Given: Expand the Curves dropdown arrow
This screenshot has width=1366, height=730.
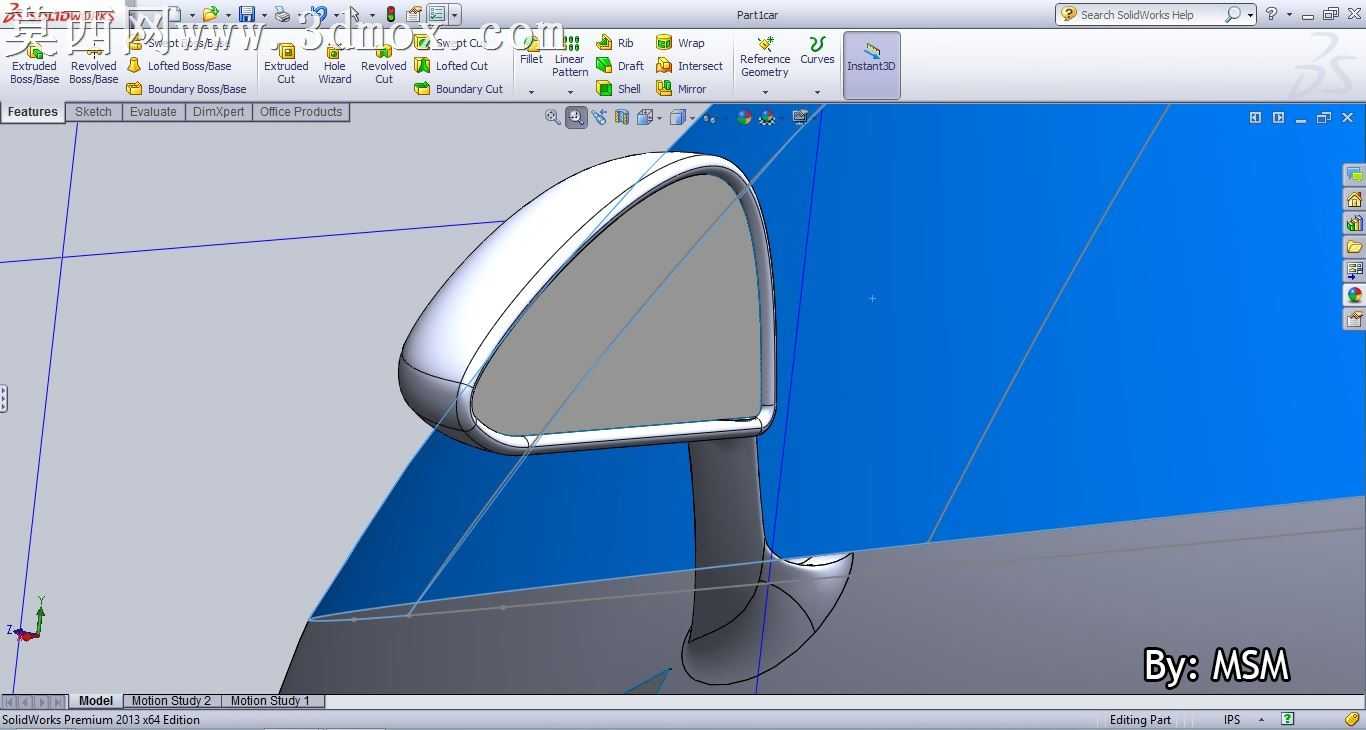Looking at the screenshot, I should coord(817,92).
